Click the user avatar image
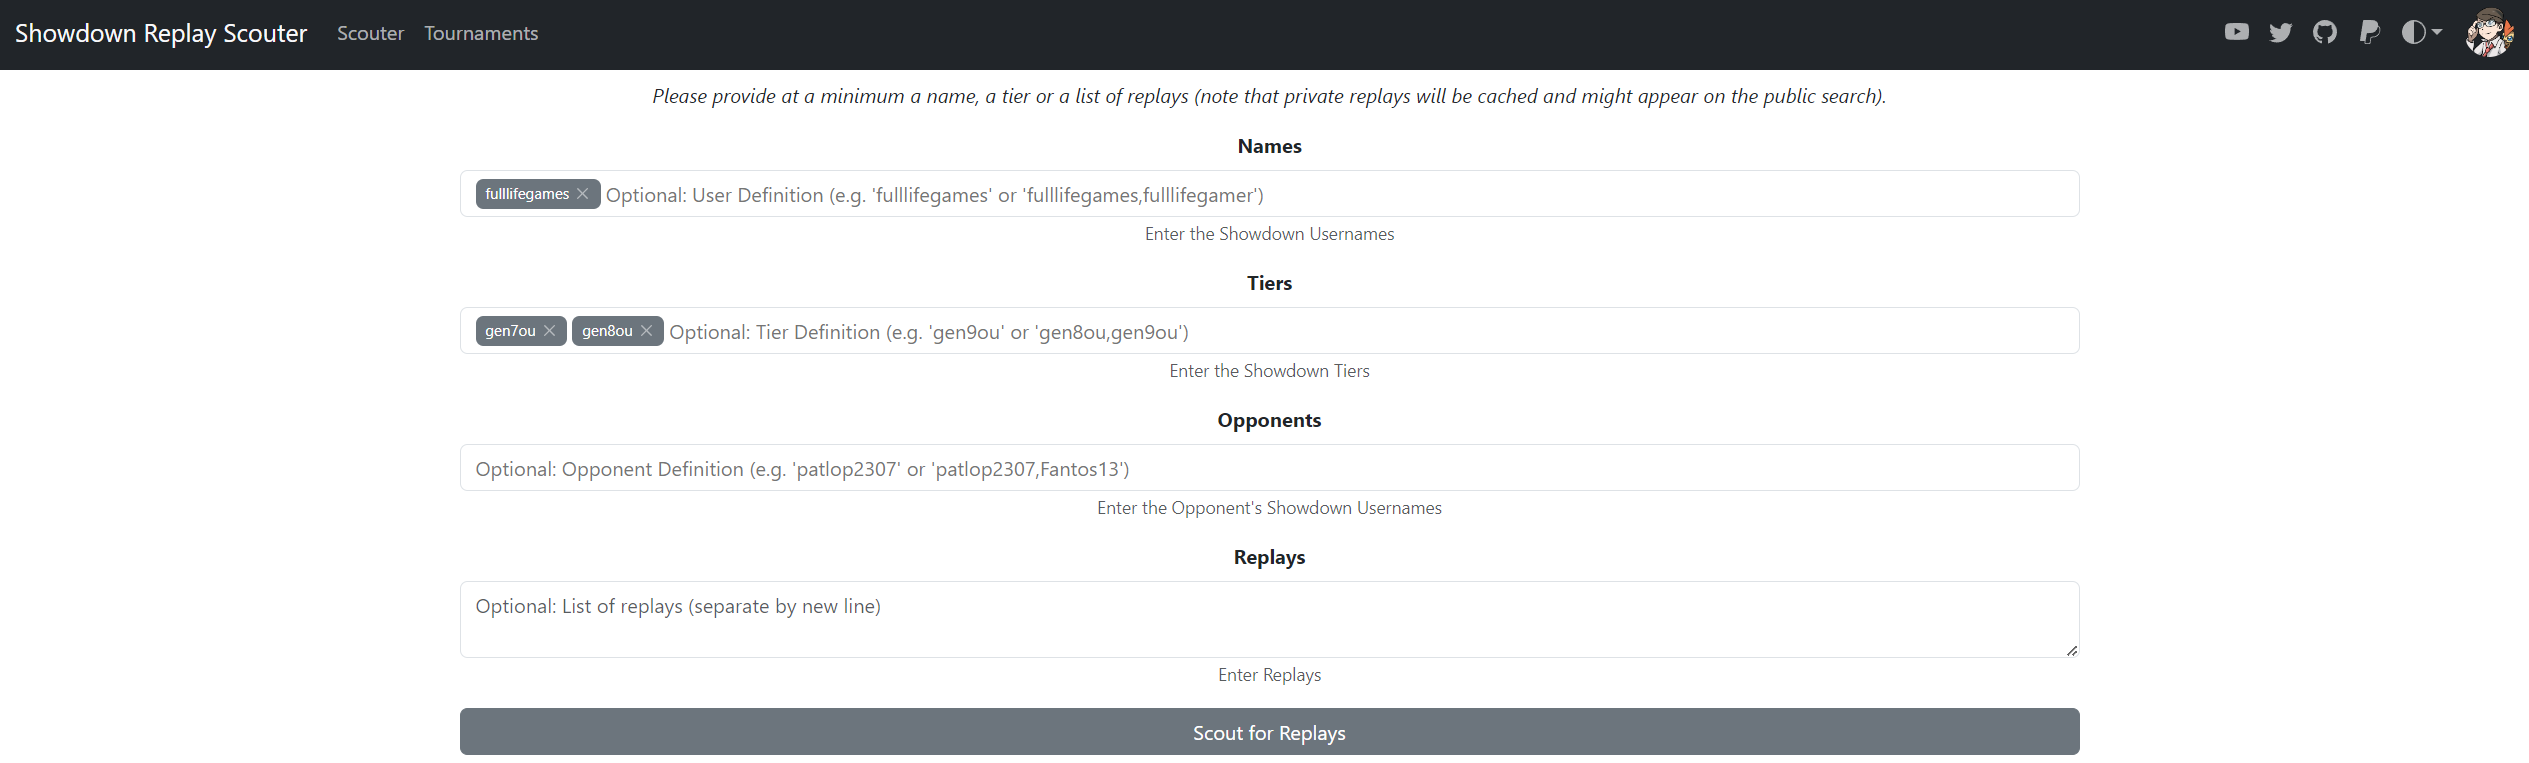2529x763 pixels. [2488, 33]
